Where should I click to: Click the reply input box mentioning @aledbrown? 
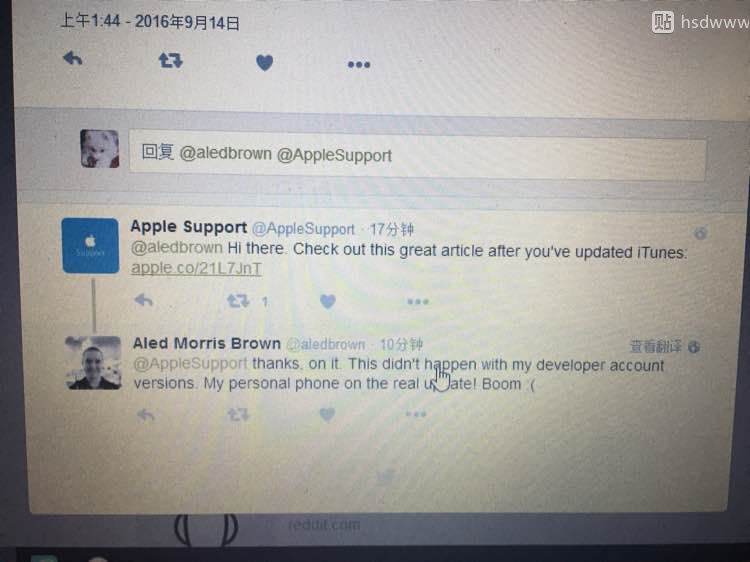coord(418,155)
